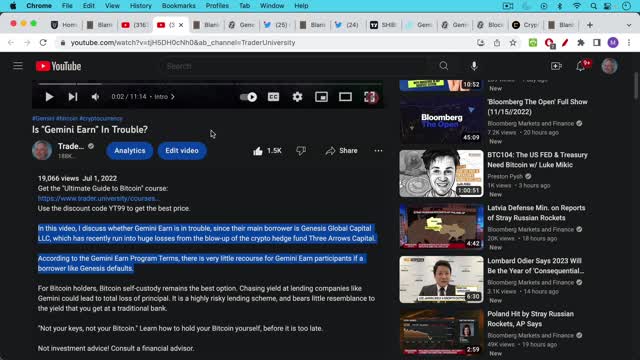Image resolution: width=640 pixels, height=360 pixels.
Task: Go forward in browser history
Action: [27, 42]
